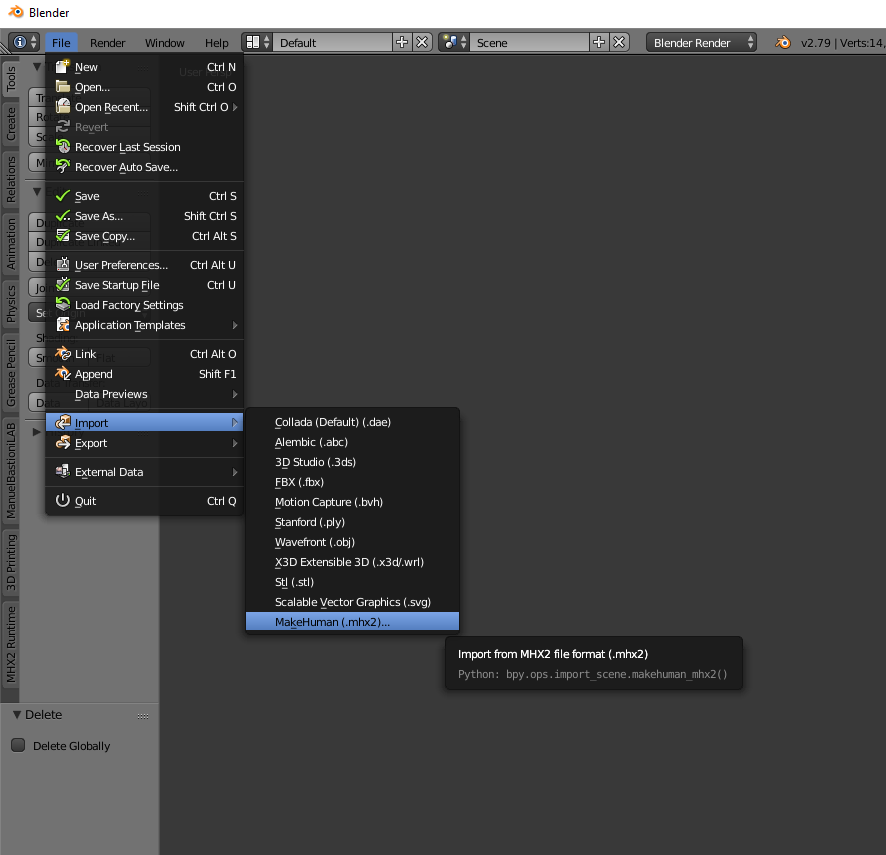886x855 pixels.
Task: Click the Save As icon
Action: [63, 216]
